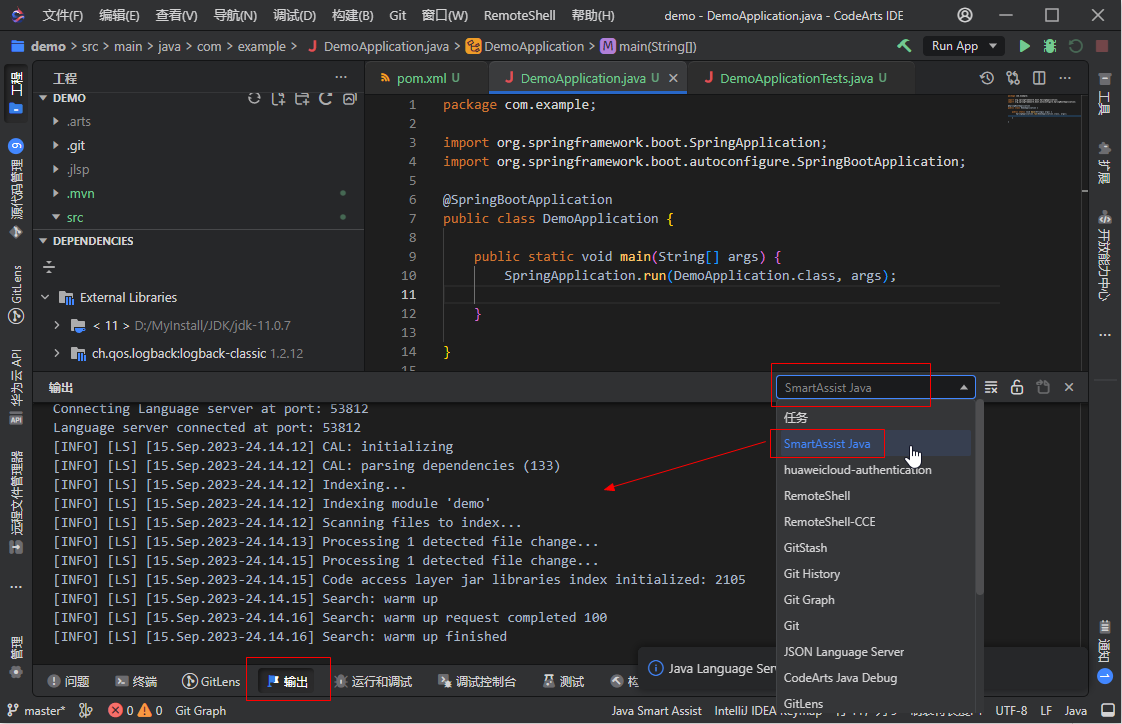Open the Run App configuration dropdown
Screen dimensions: 1122x724
click(x=993, y=45)
